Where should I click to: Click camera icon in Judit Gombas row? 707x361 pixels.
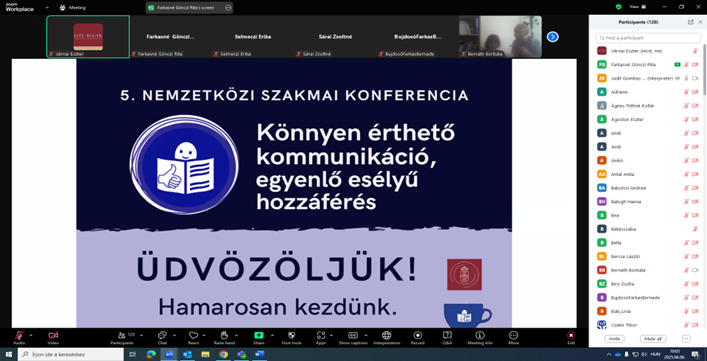point(695,78)
